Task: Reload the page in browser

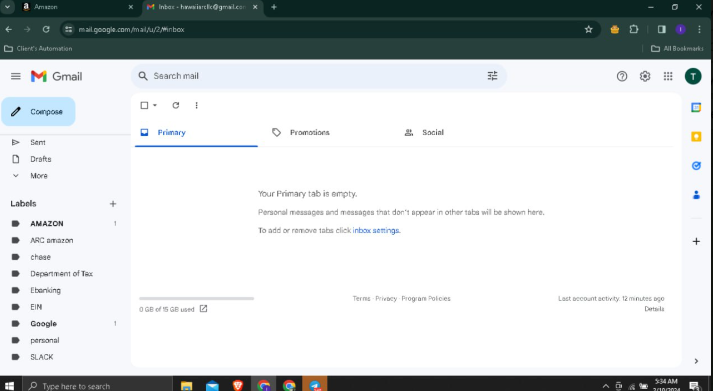Action: pos(46,30)
